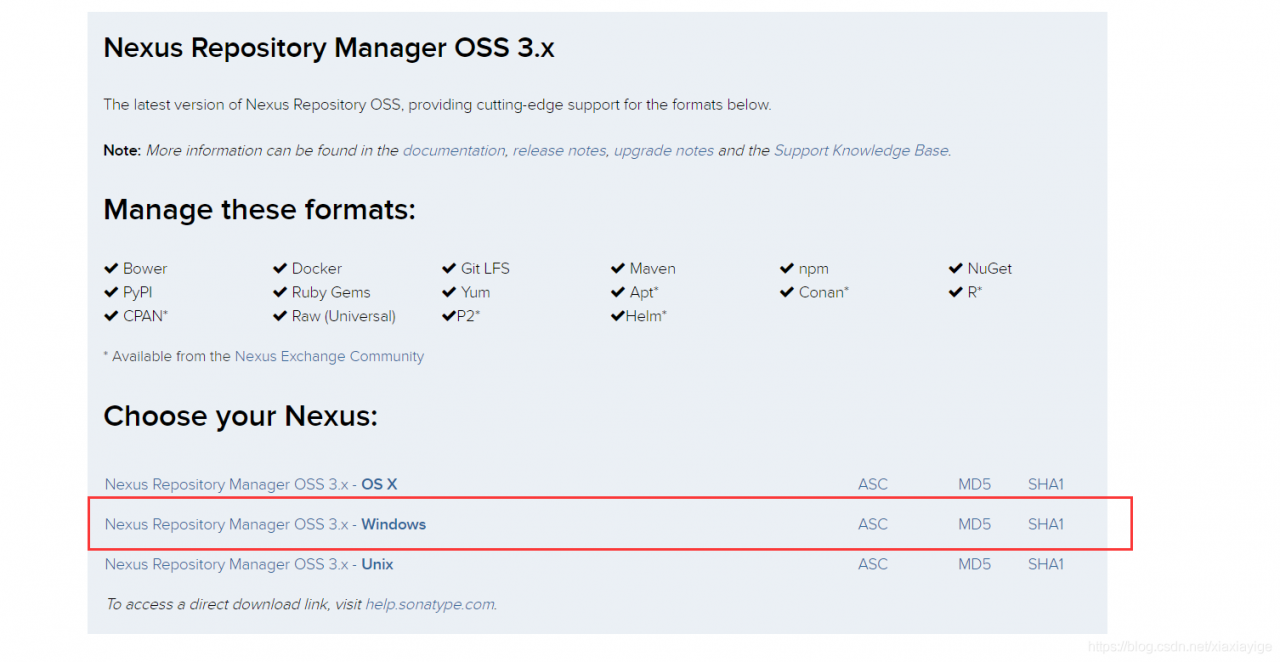1280x662 pixels.
Task: Click the checkmark next to R*
Action: click(956, 292)
